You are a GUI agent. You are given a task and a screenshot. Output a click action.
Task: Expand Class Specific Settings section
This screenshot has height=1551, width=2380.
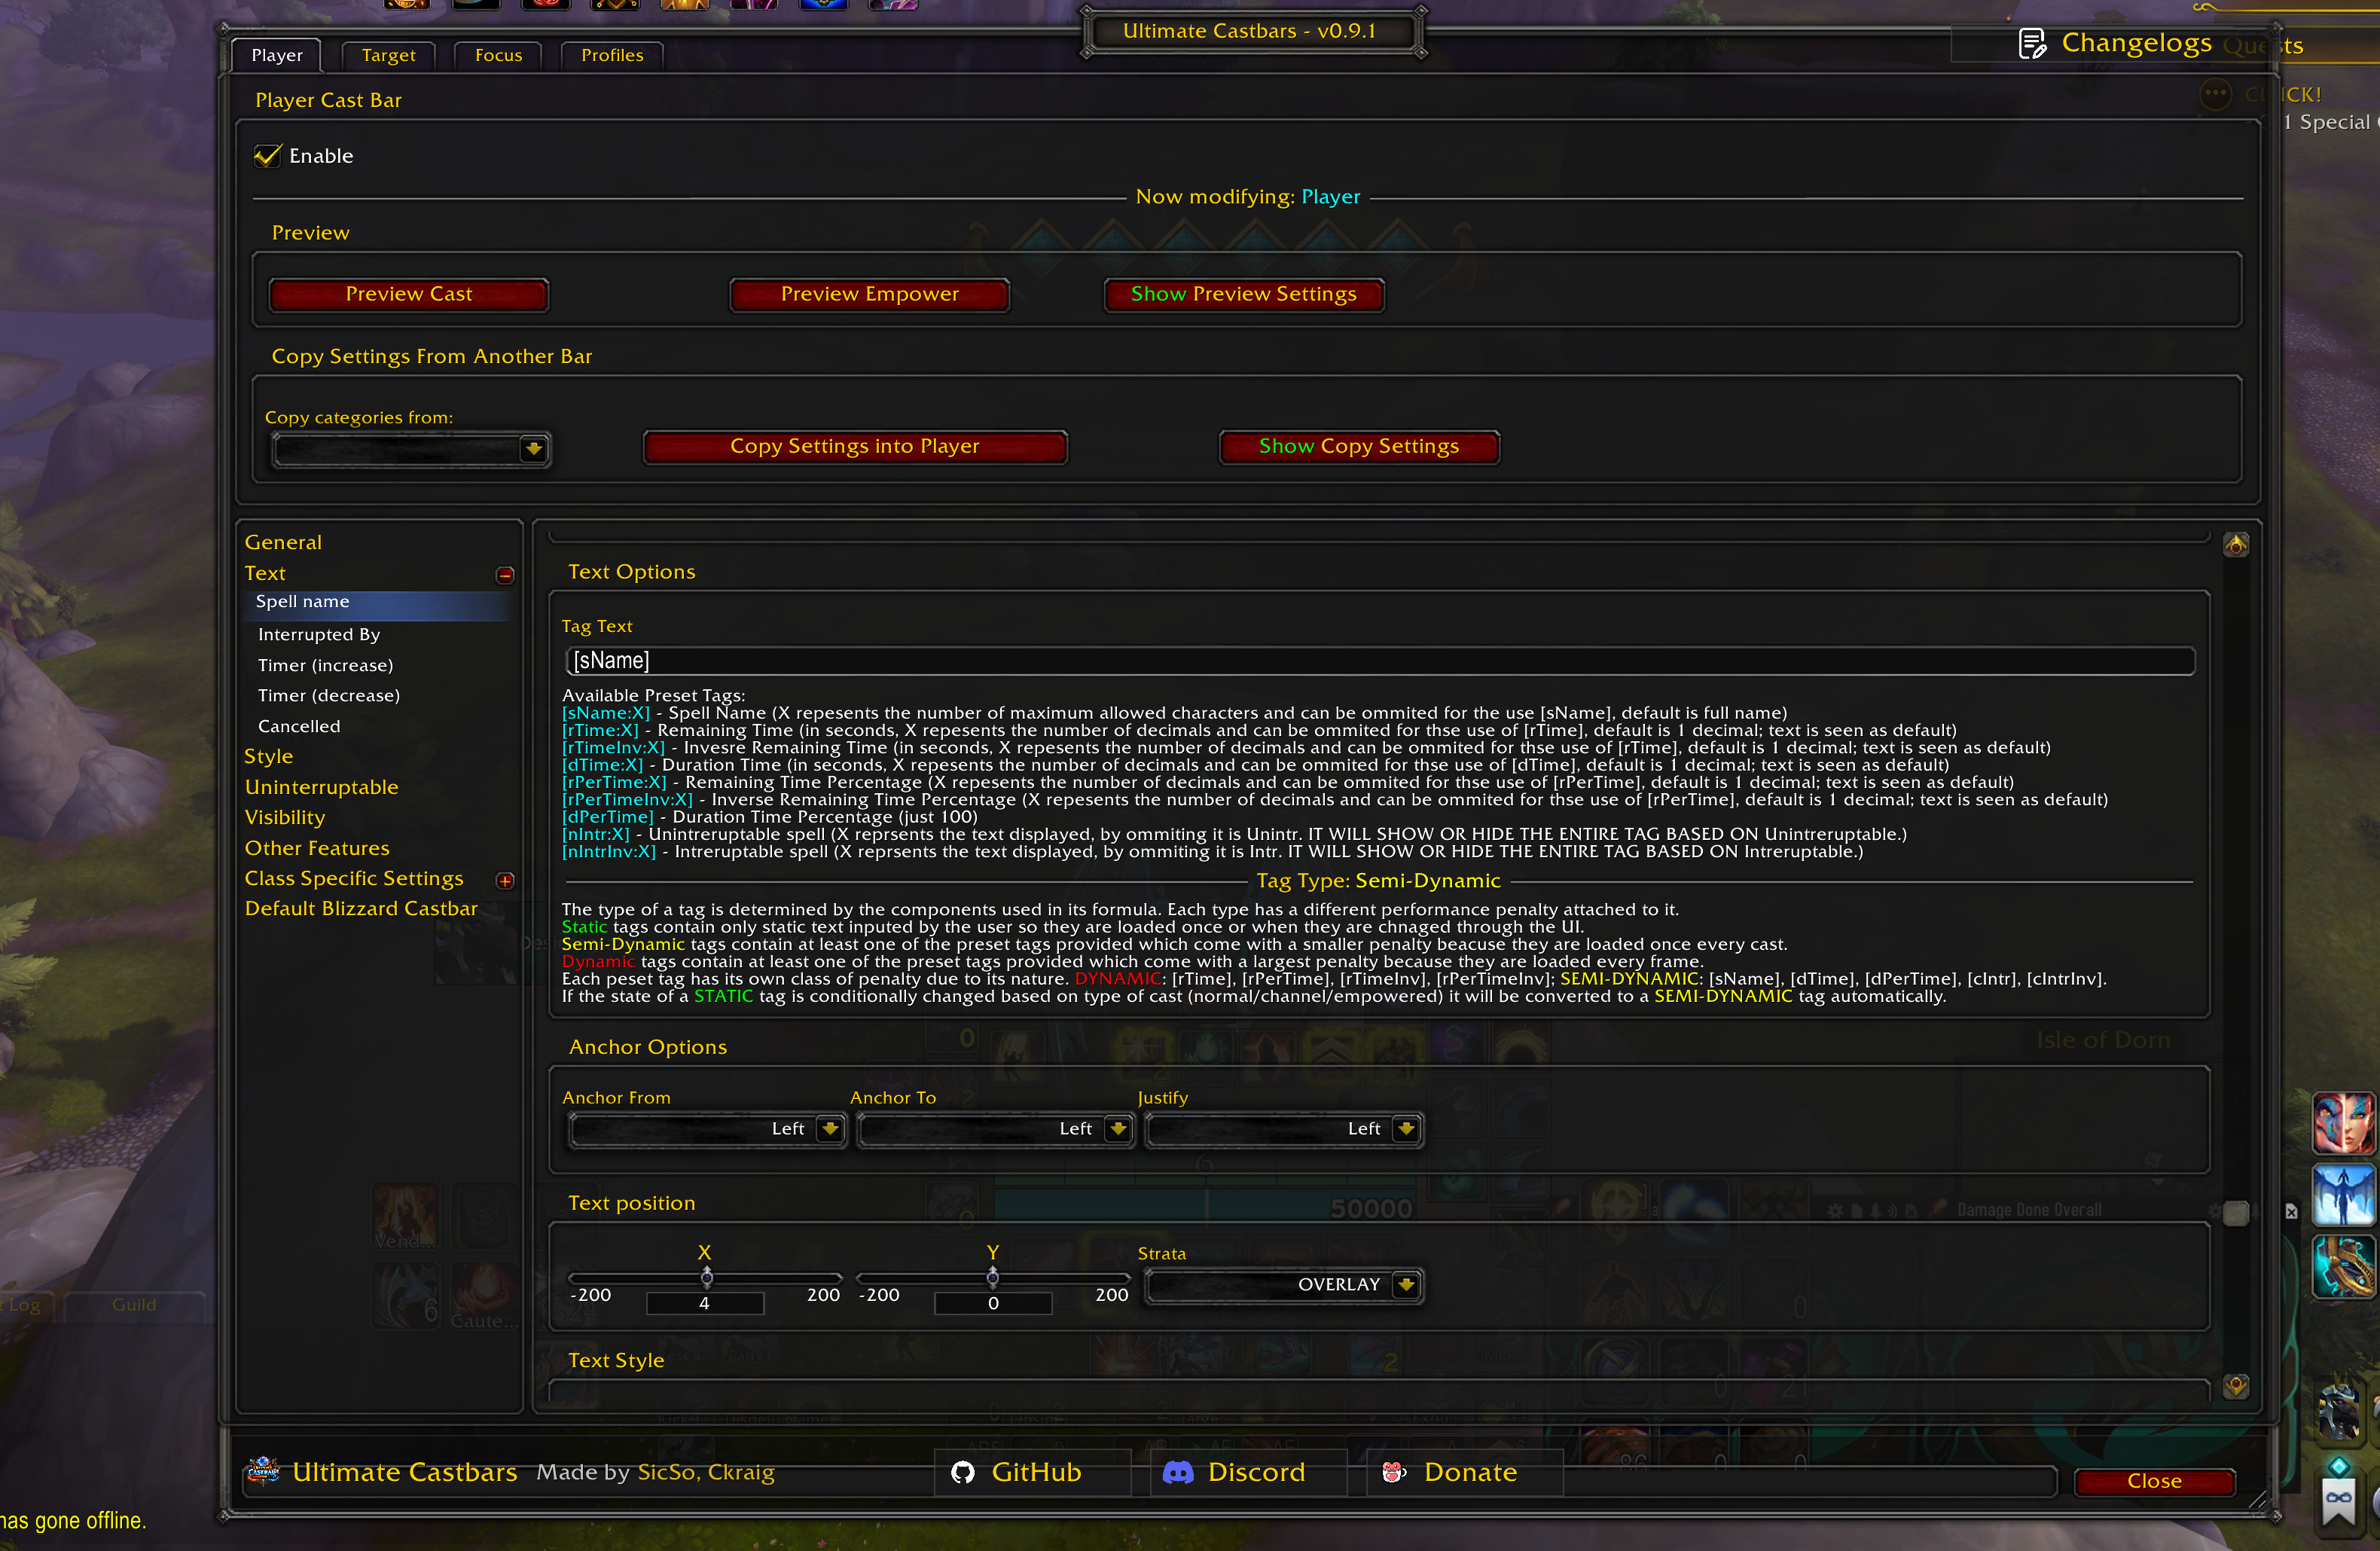(x=505, y=880)
